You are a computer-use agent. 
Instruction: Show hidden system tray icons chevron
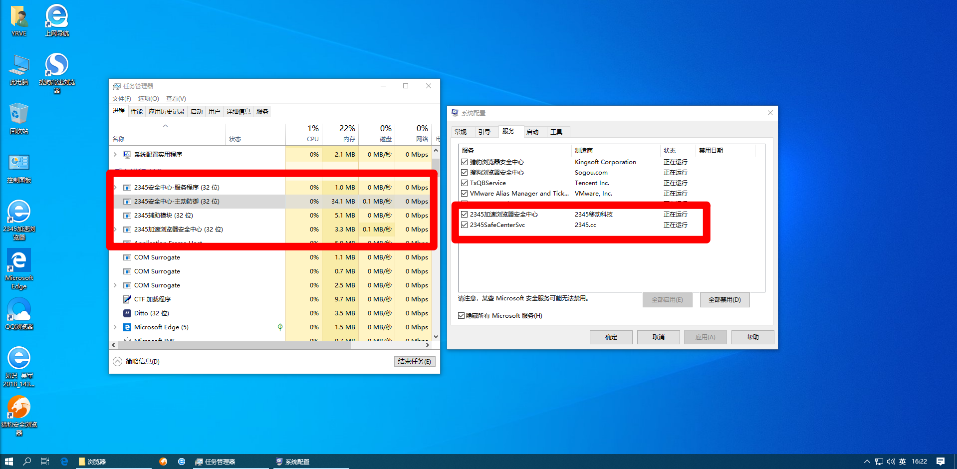click(x=867, y=462)
